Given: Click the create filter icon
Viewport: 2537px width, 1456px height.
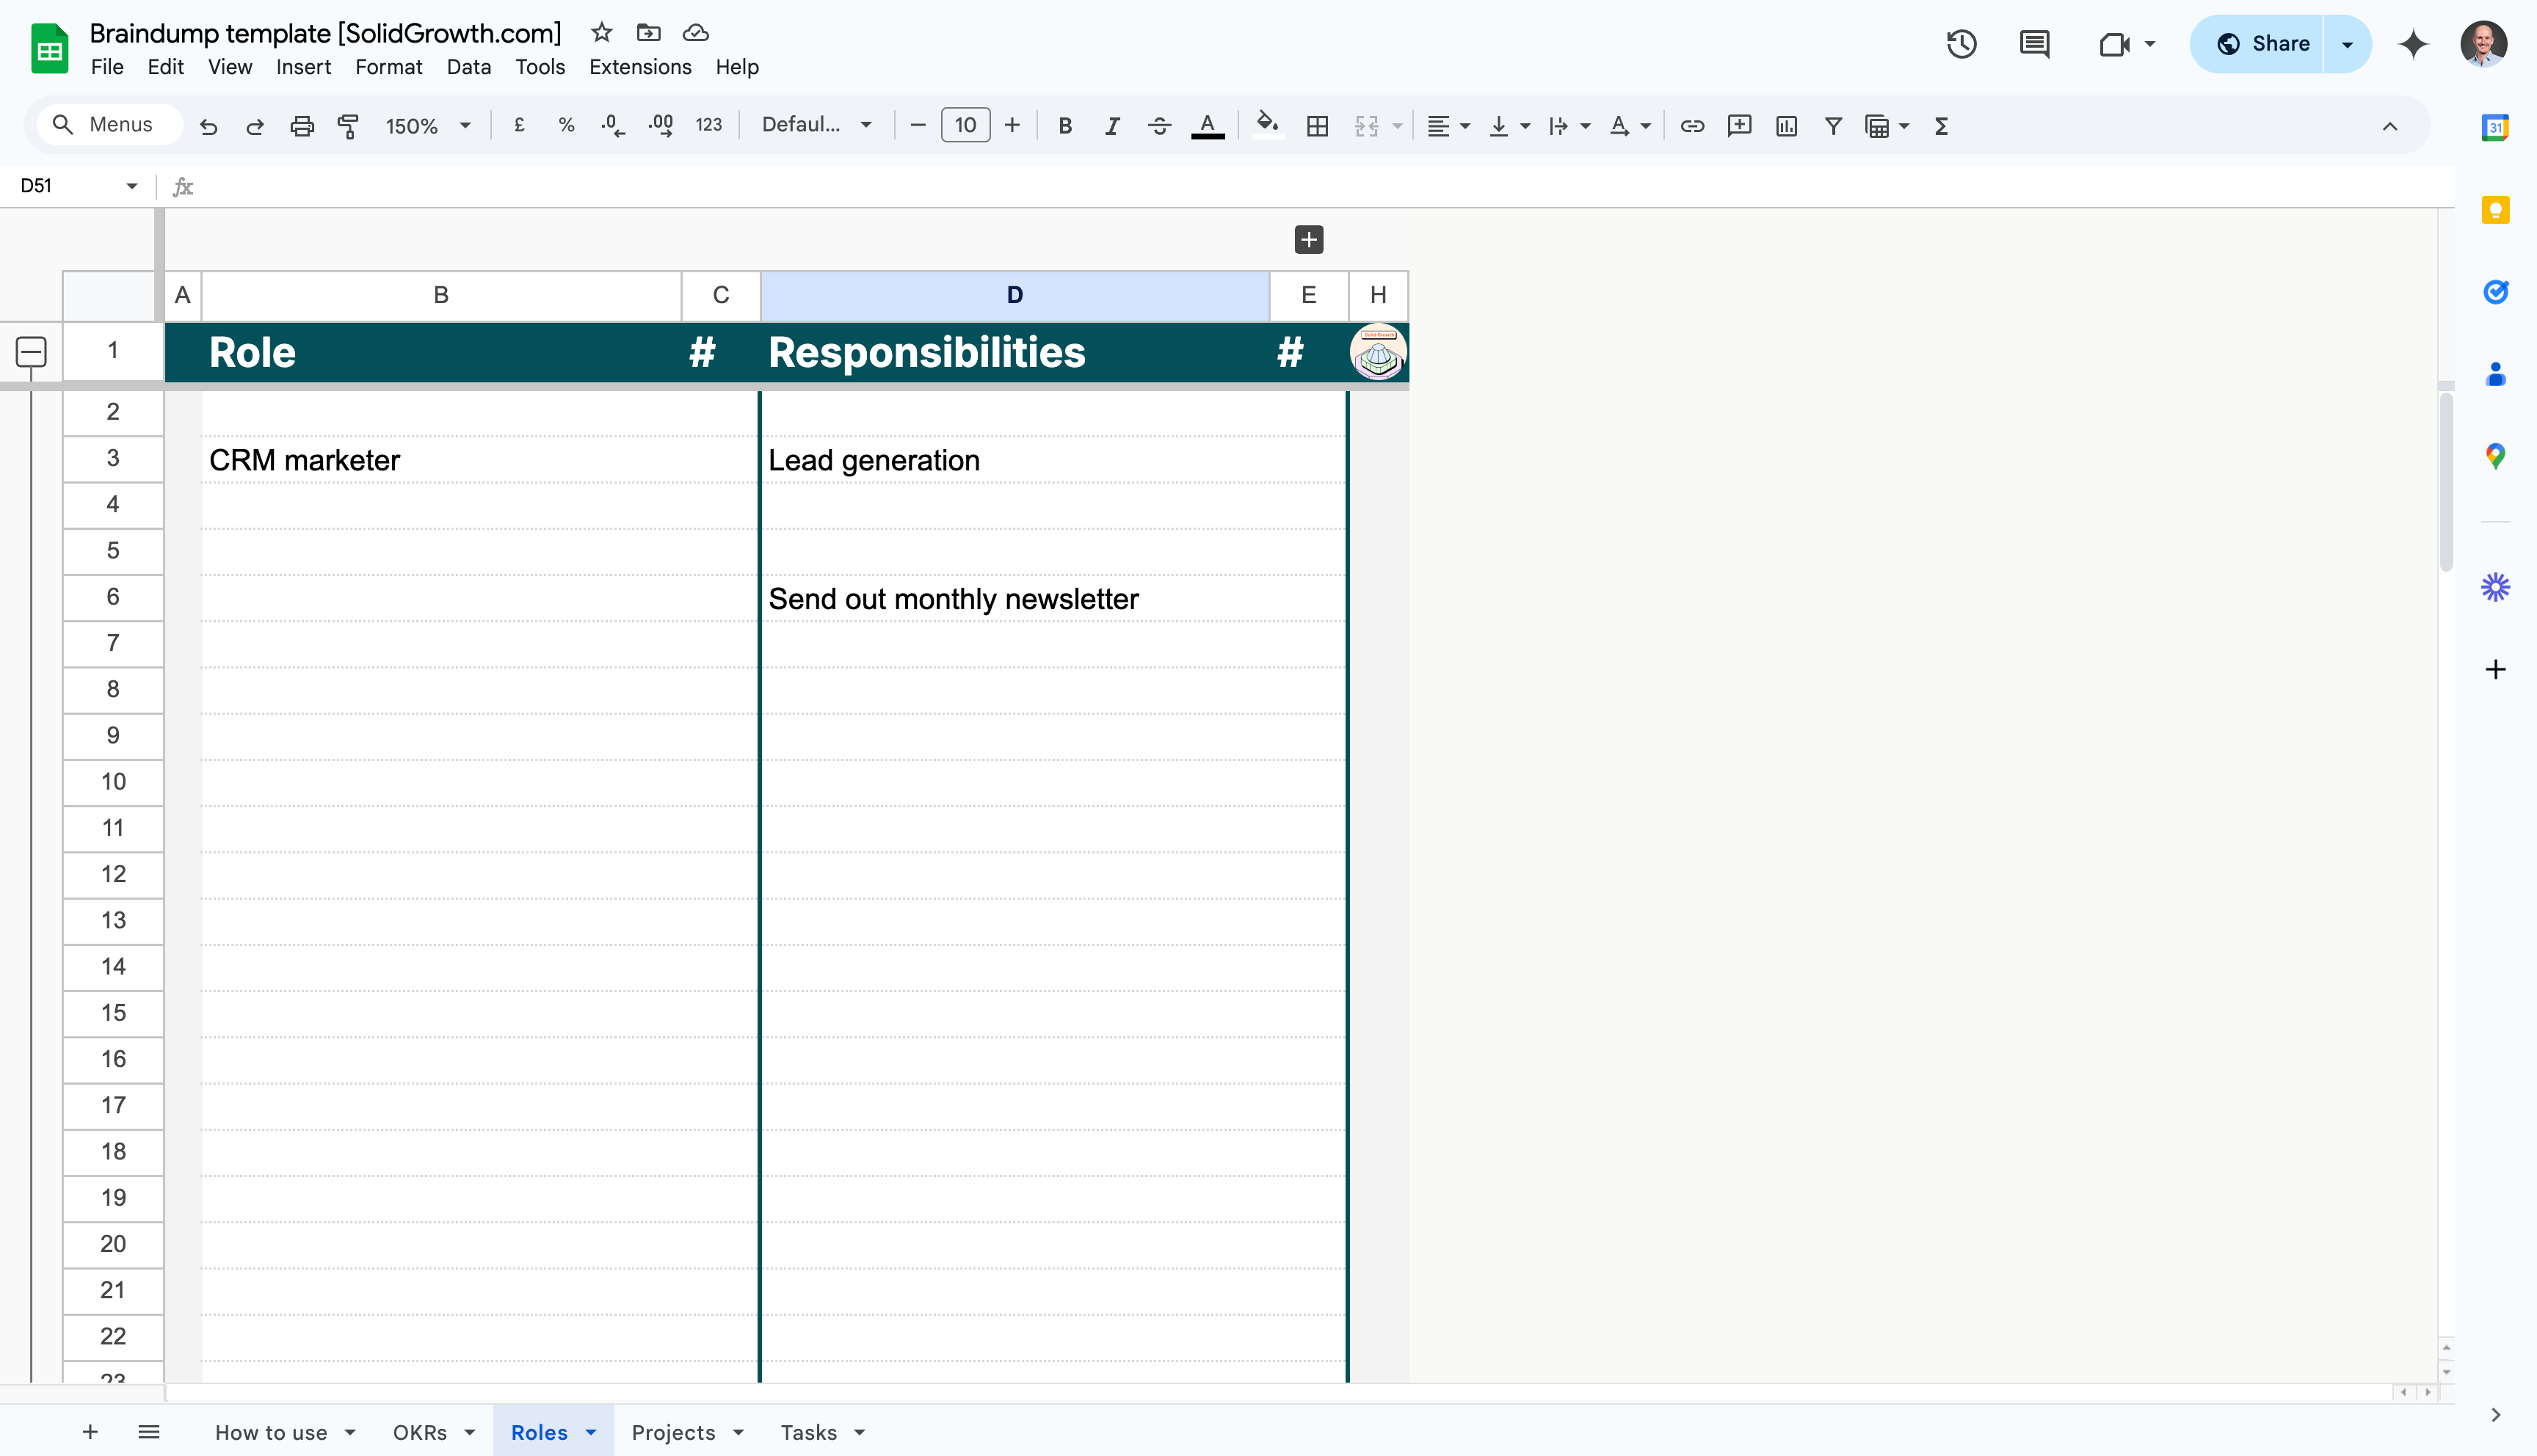Looking at the screenshot, I should pyautogui.click(x=1833, y=126).
